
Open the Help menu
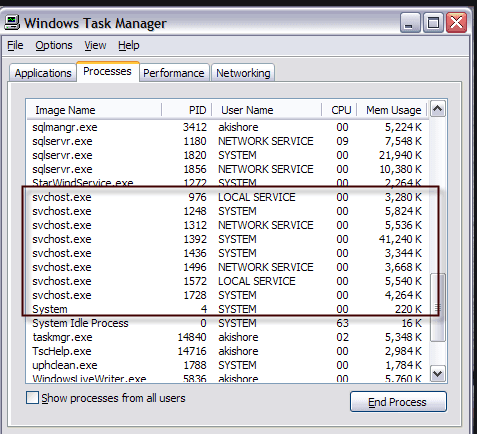pos(129,45)
